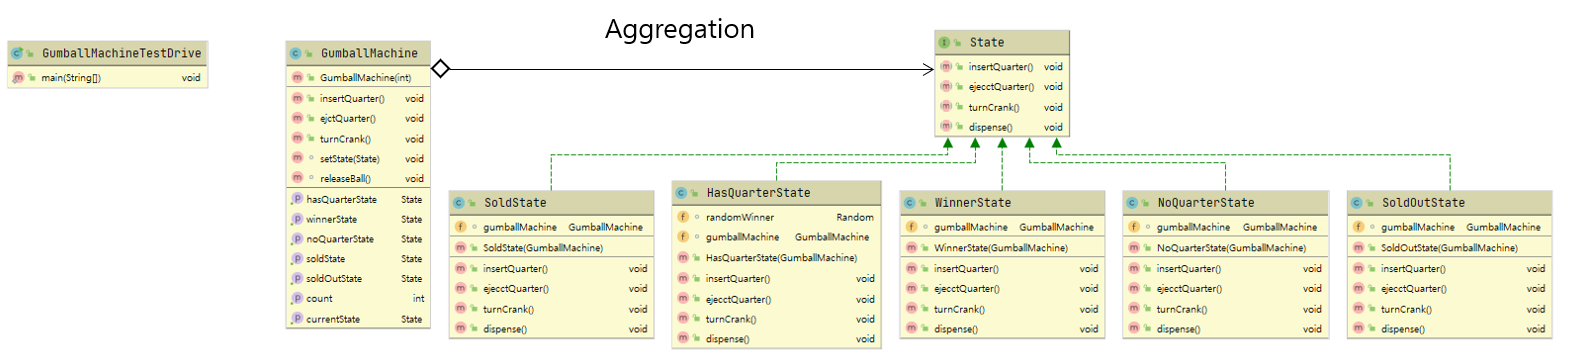Click method icon beside dispense() in State
The width and height of the screenshot is (1574, 360).
pos(945,126)
